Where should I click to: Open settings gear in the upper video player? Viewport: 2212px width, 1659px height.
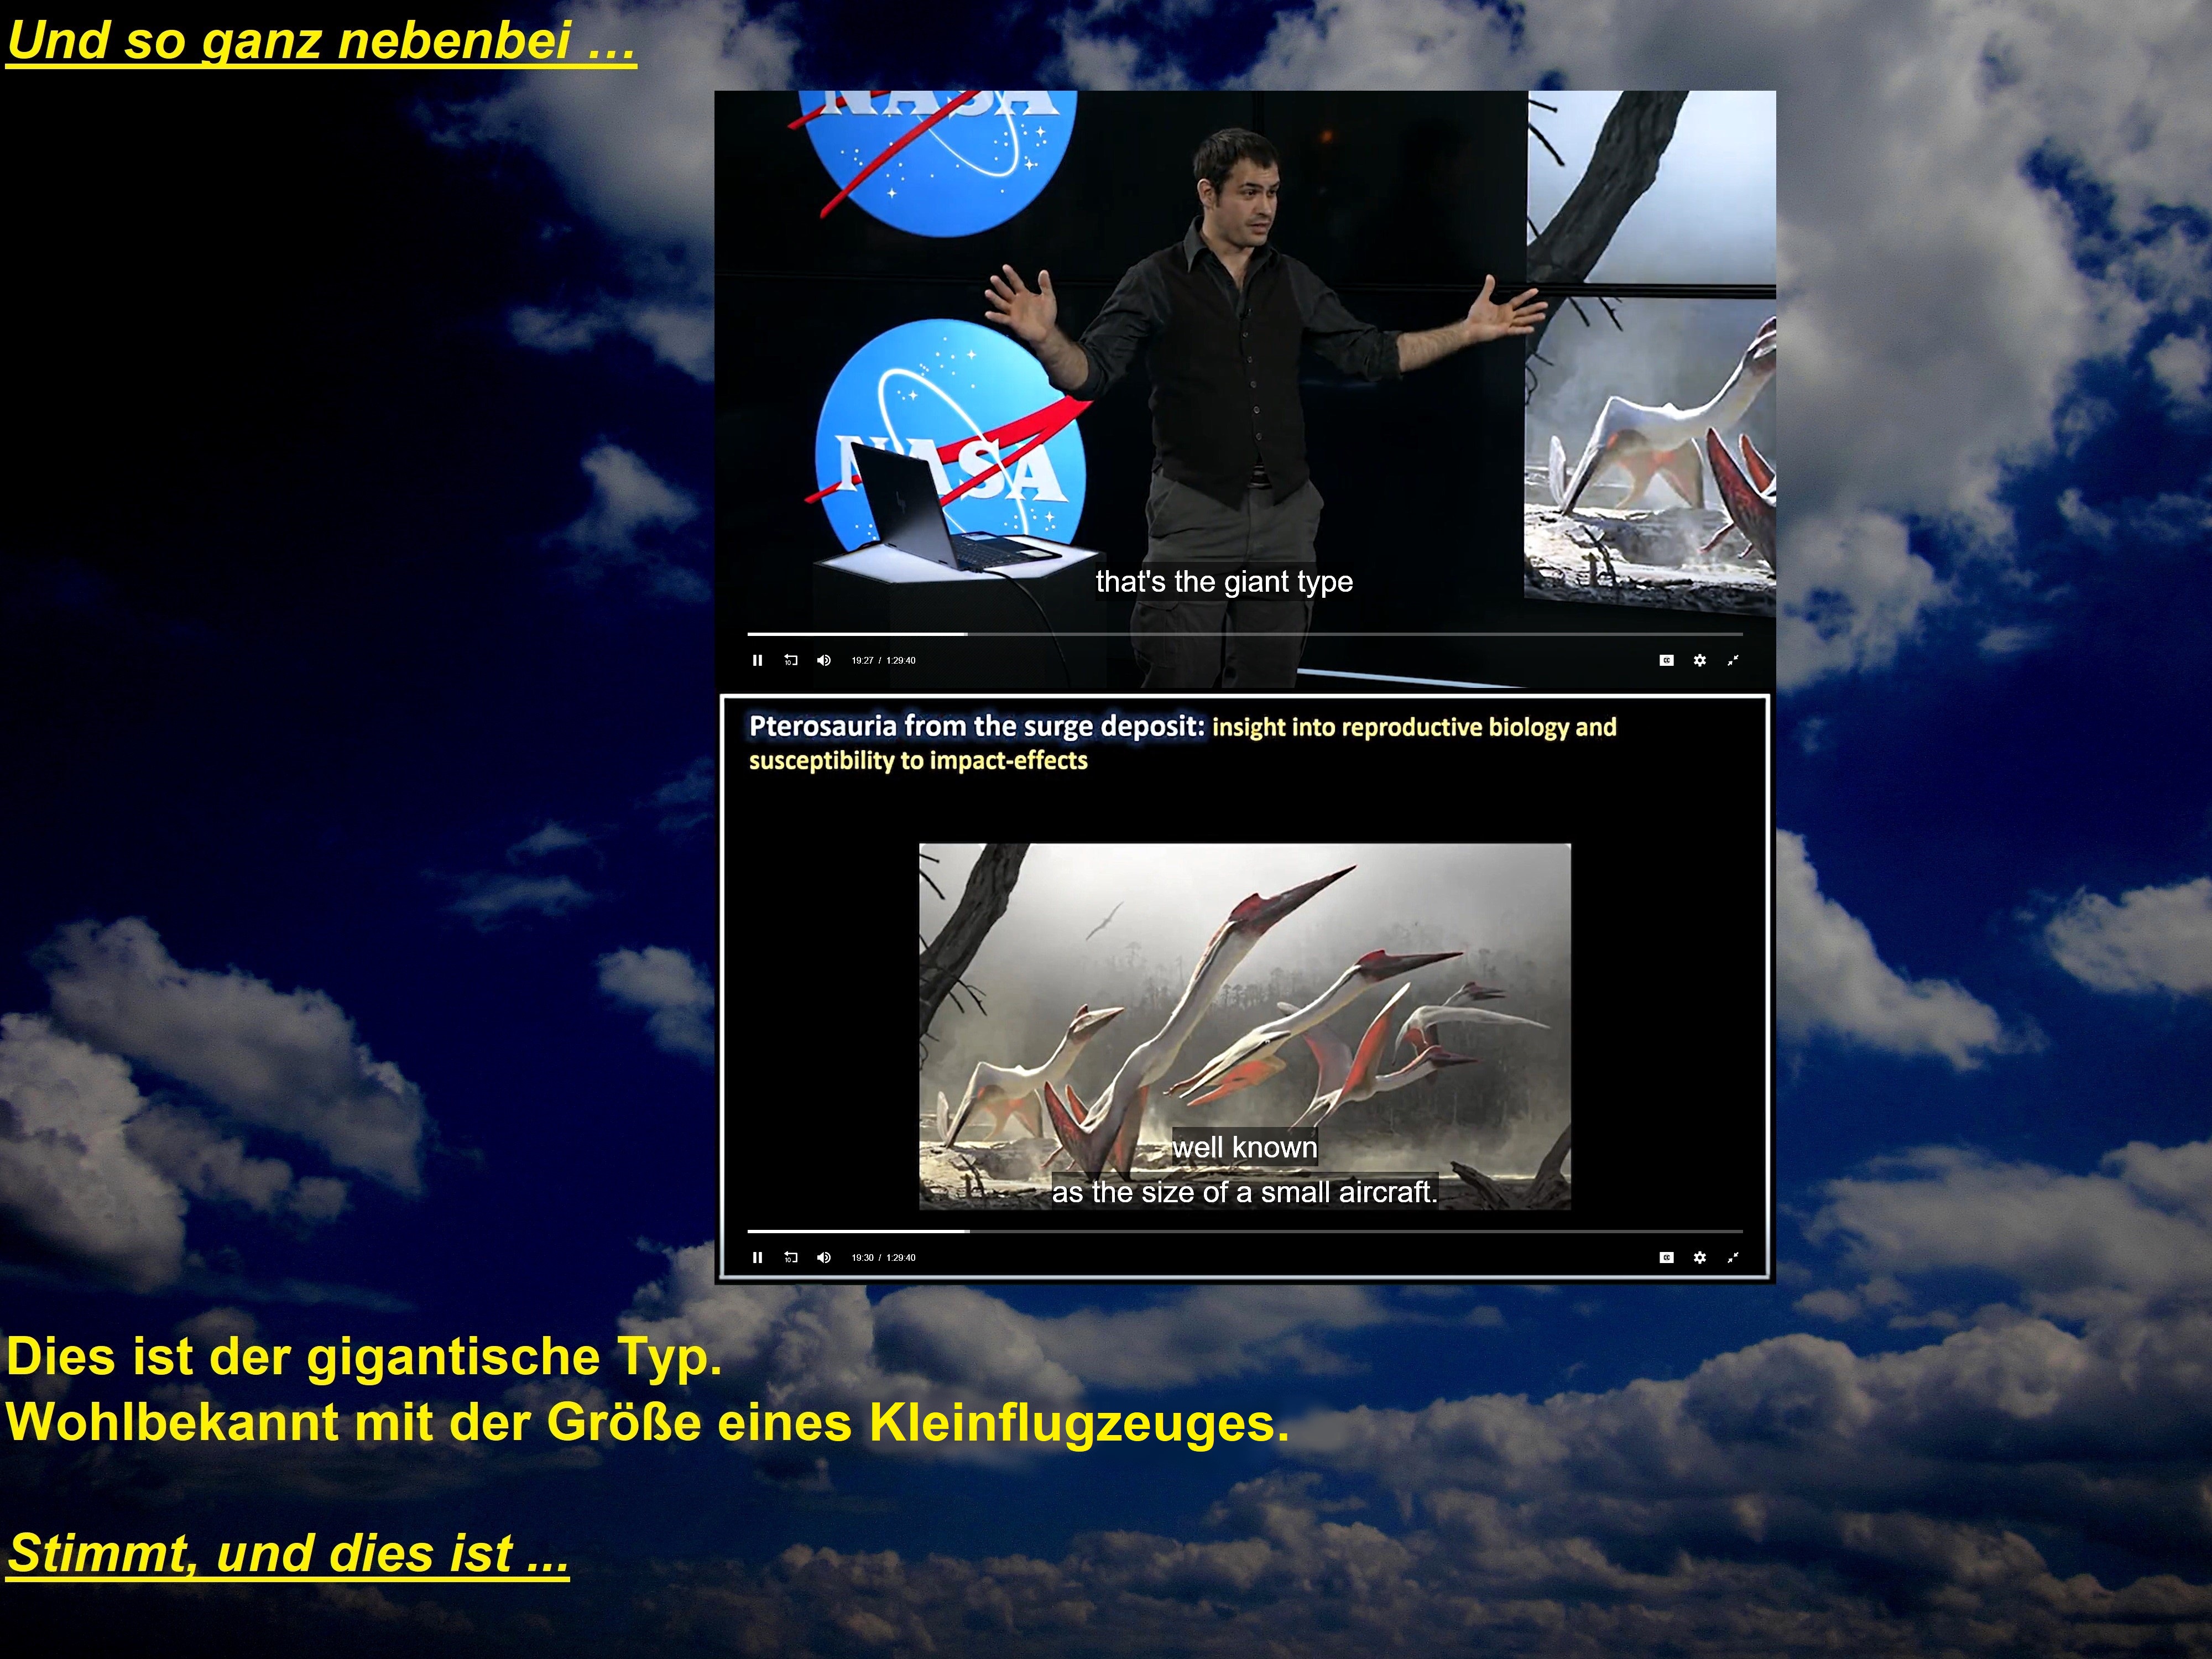tap(1699, 660)
